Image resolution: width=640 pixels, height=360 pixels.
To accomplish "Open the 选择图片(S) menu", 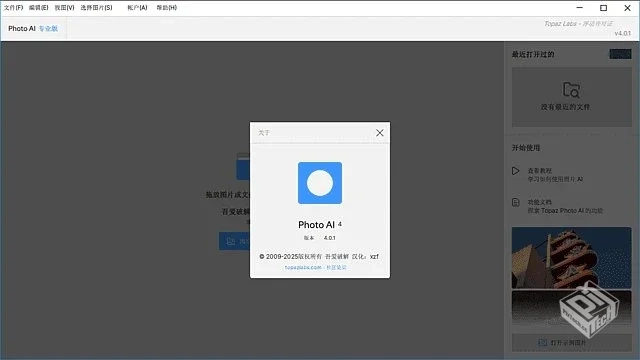I will [96, 7].
